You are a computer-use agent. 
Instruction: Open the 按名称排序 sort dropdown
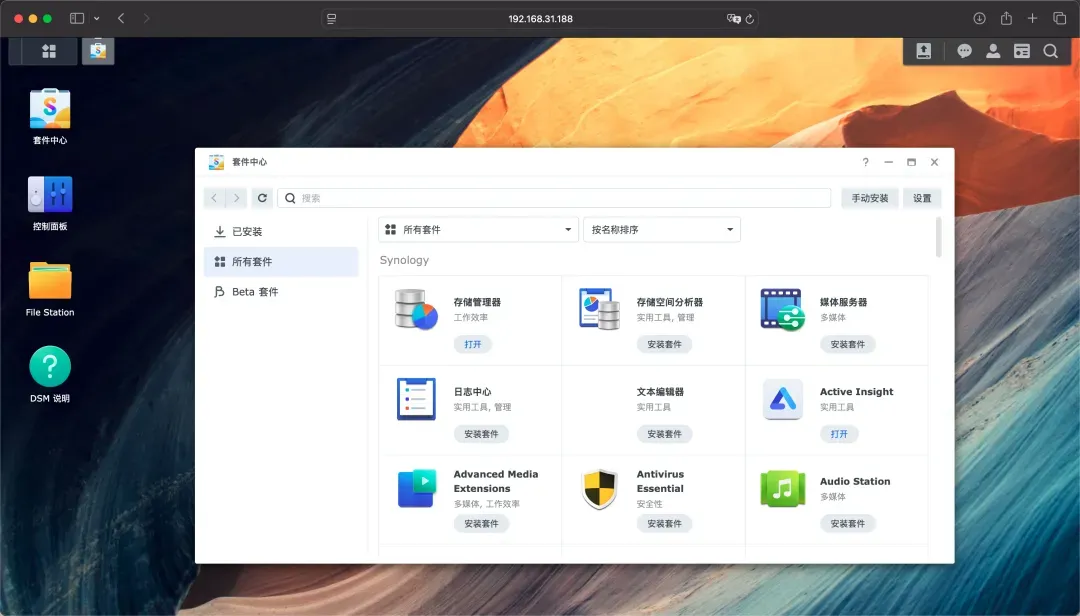coord(662,229)
